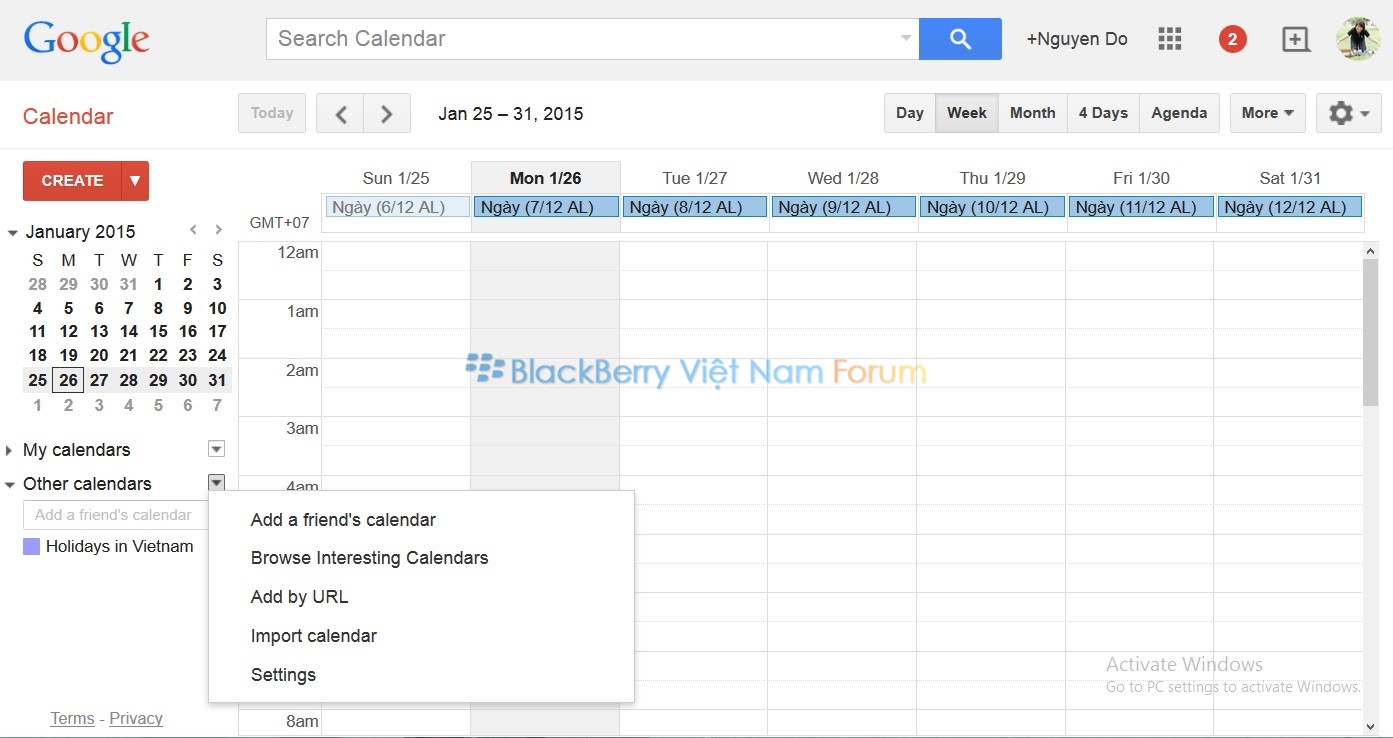Open the More dropdown
Viewport: 1393px width, 738px height.
[x=1267, y=113]
